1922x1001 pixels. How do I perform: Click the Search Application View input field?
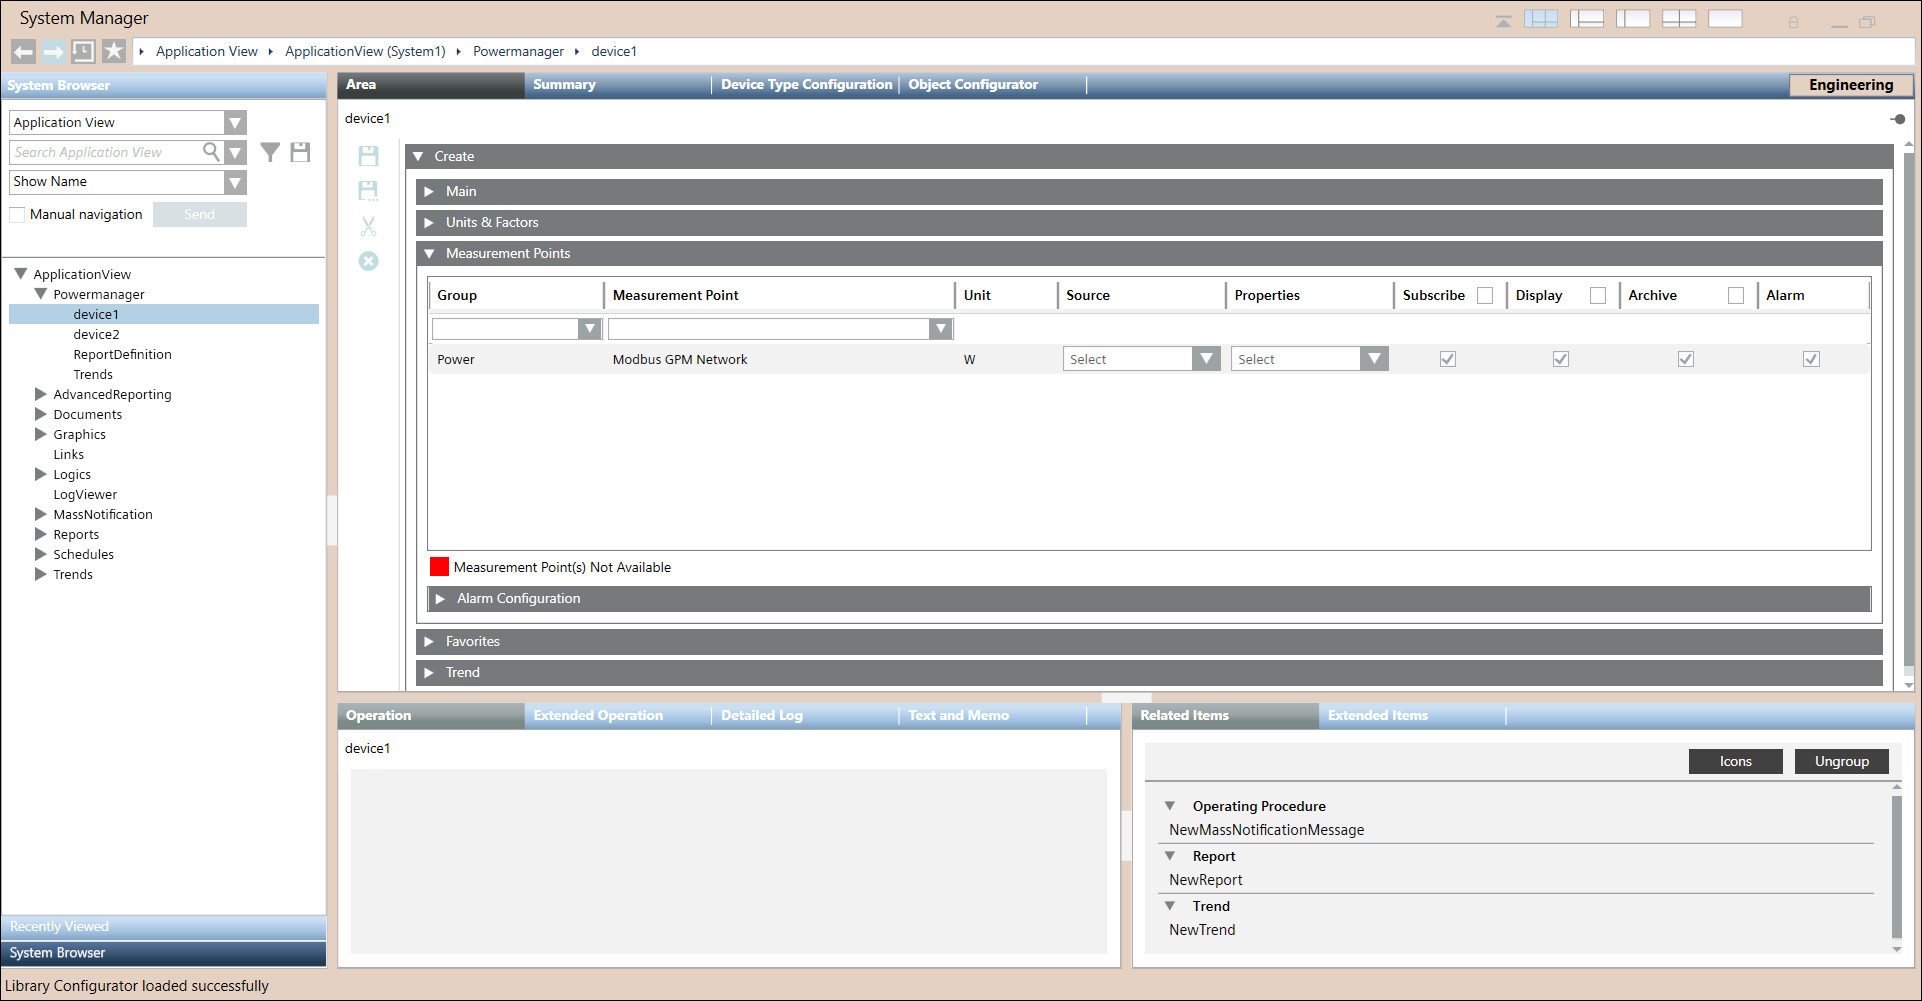[105, 153]
